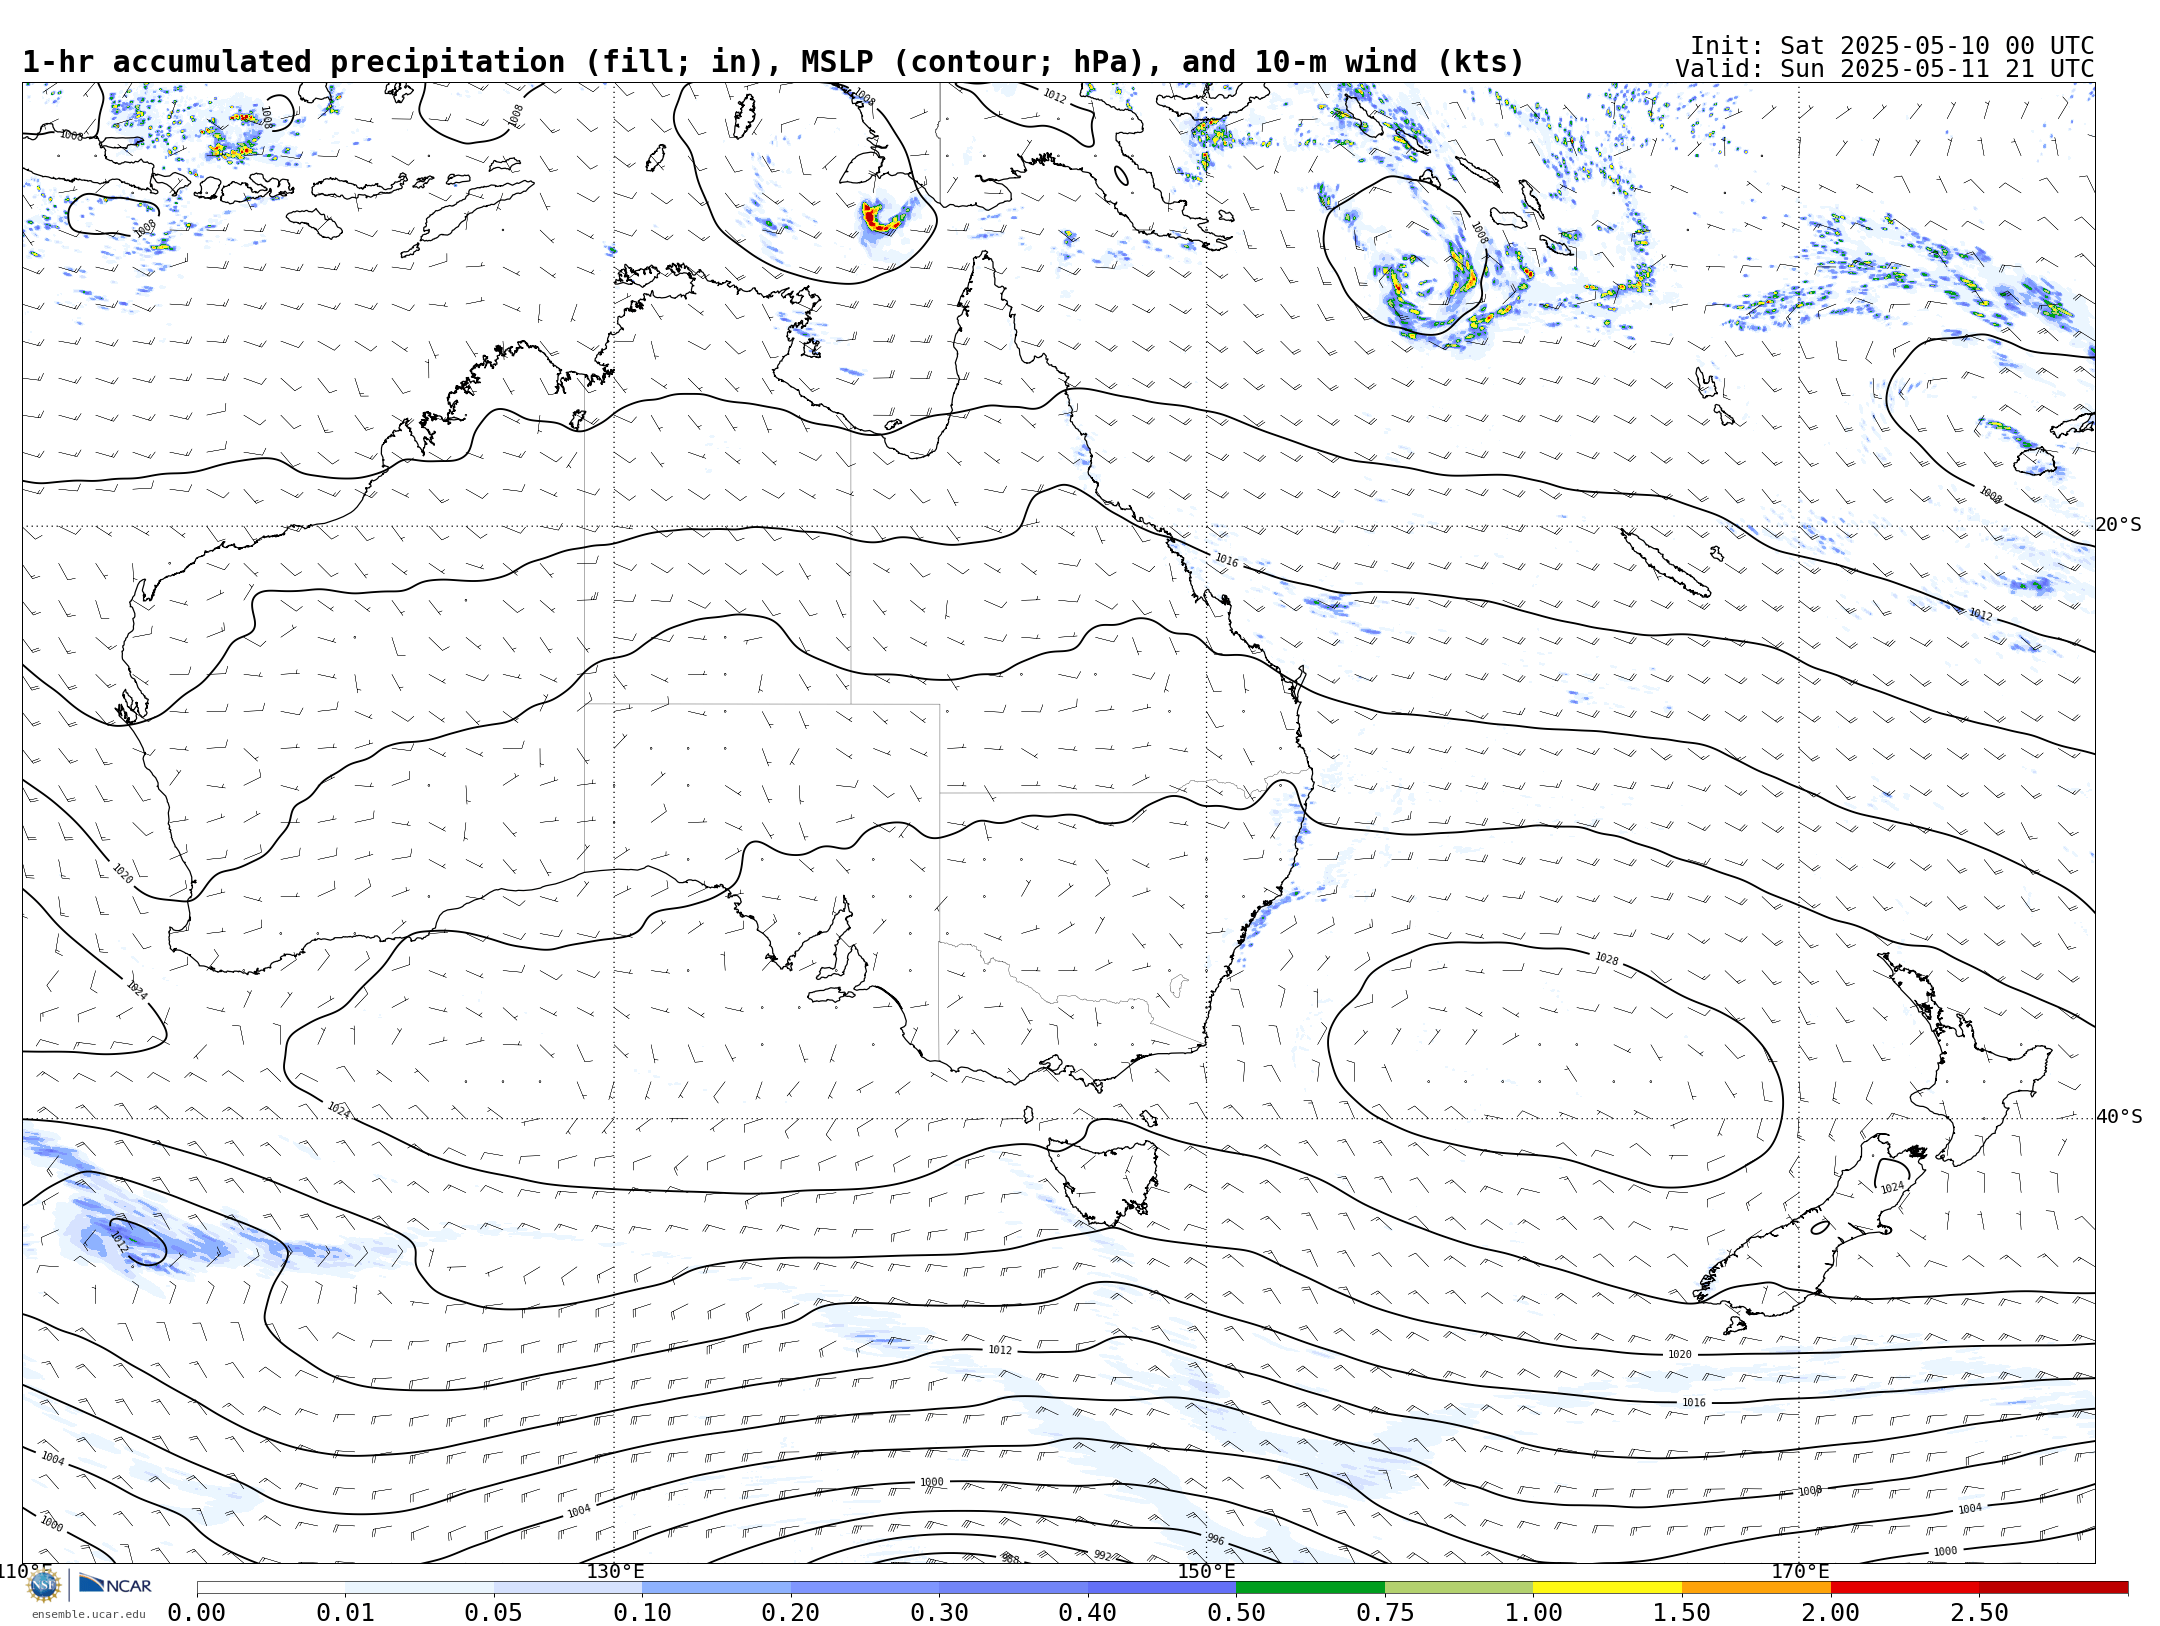This screenshot has width=2160, height=1626.
Task: Click the 0.40 colorbar label
Action: (x=1087, y=1613)
